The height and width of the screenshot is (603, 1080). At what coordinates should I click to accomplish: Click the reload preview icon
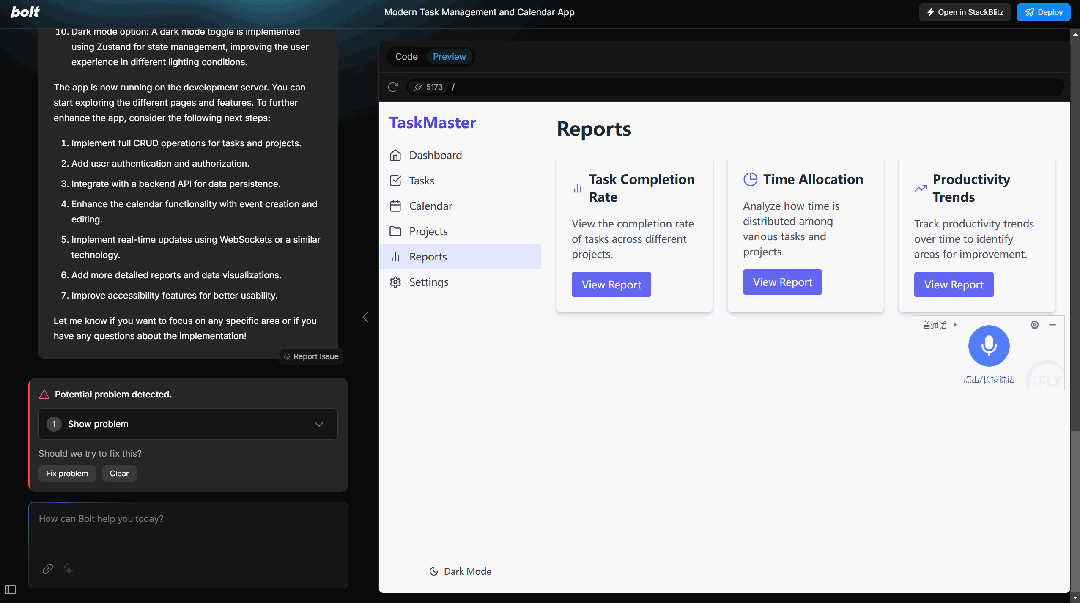tap(393, 87)
